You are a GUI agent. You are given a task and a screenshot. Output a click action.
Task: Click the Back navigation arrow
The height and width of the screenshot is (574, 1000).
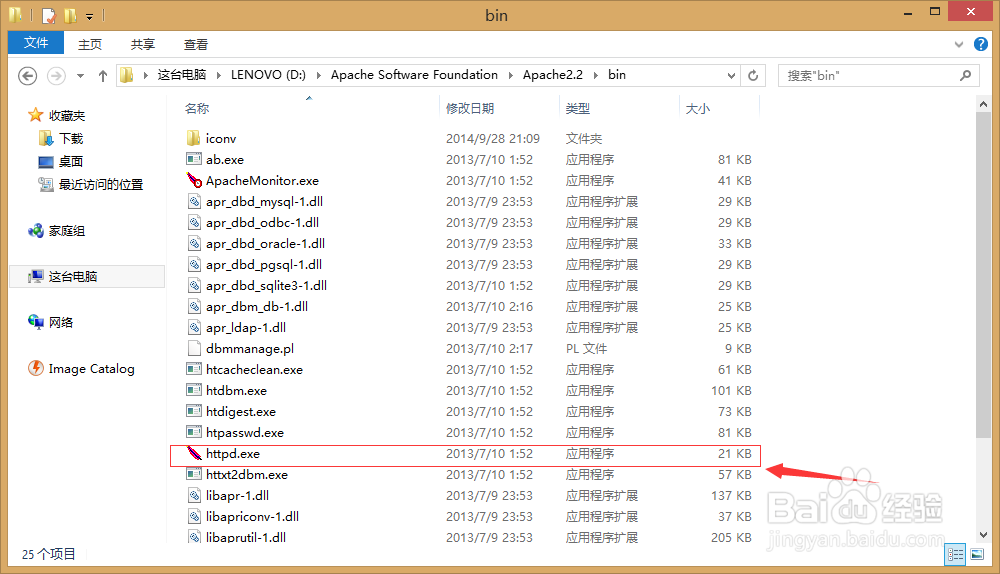(x=27, y=76)
